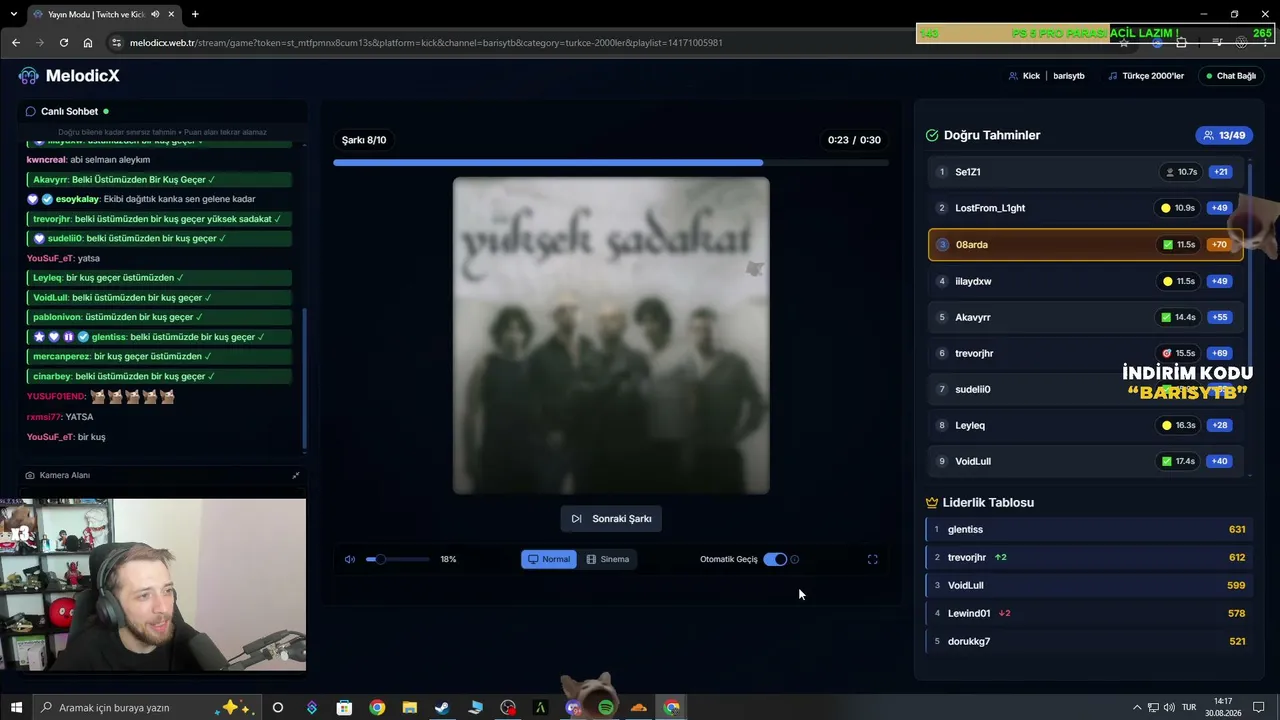This screenshot has width=1280, height=720.
Task: Enter fullscreen with the expand icon
Action: pyautogui.click(x=873, y=560)
